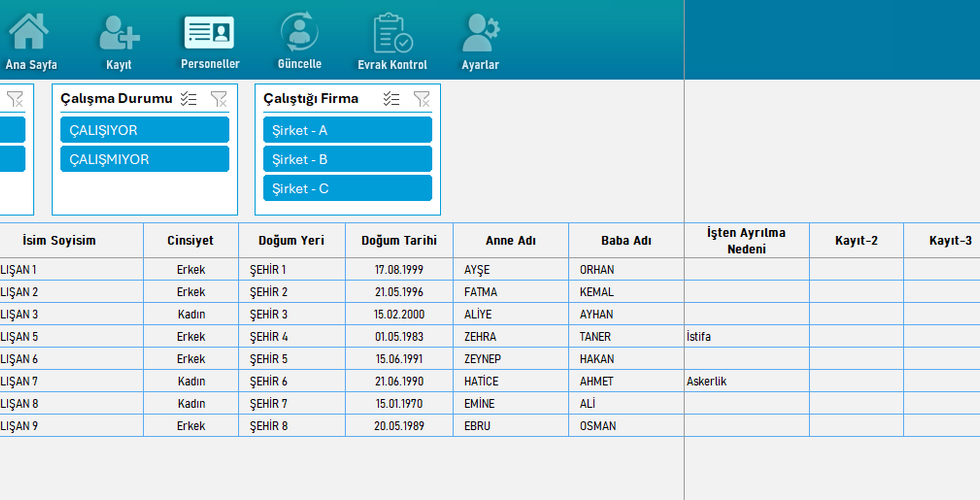Filter by ÇALIŞIYOR status
980x500 pixels.
click(x=145, y=130)
